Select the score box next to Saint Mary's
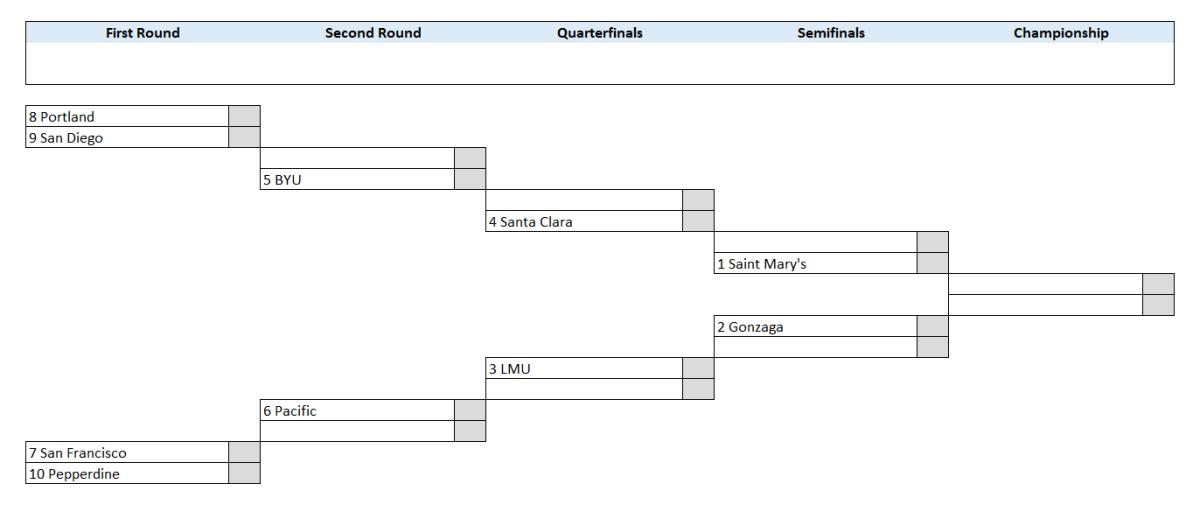The image size is (1200, 505). pyautogui.click(x=932, y=264)
